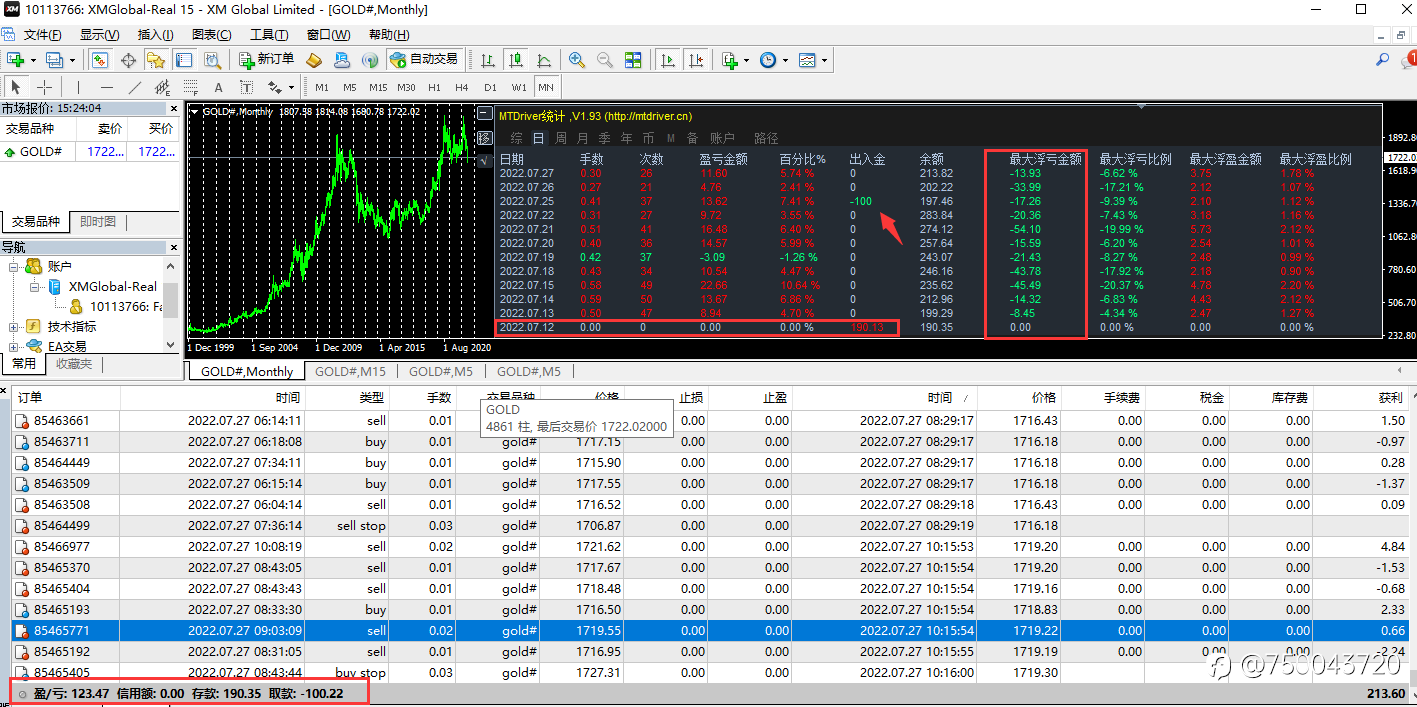Toggle the Navigator panel star-folder icon
Screen dimensions: 1417x707
coord(156,60)
